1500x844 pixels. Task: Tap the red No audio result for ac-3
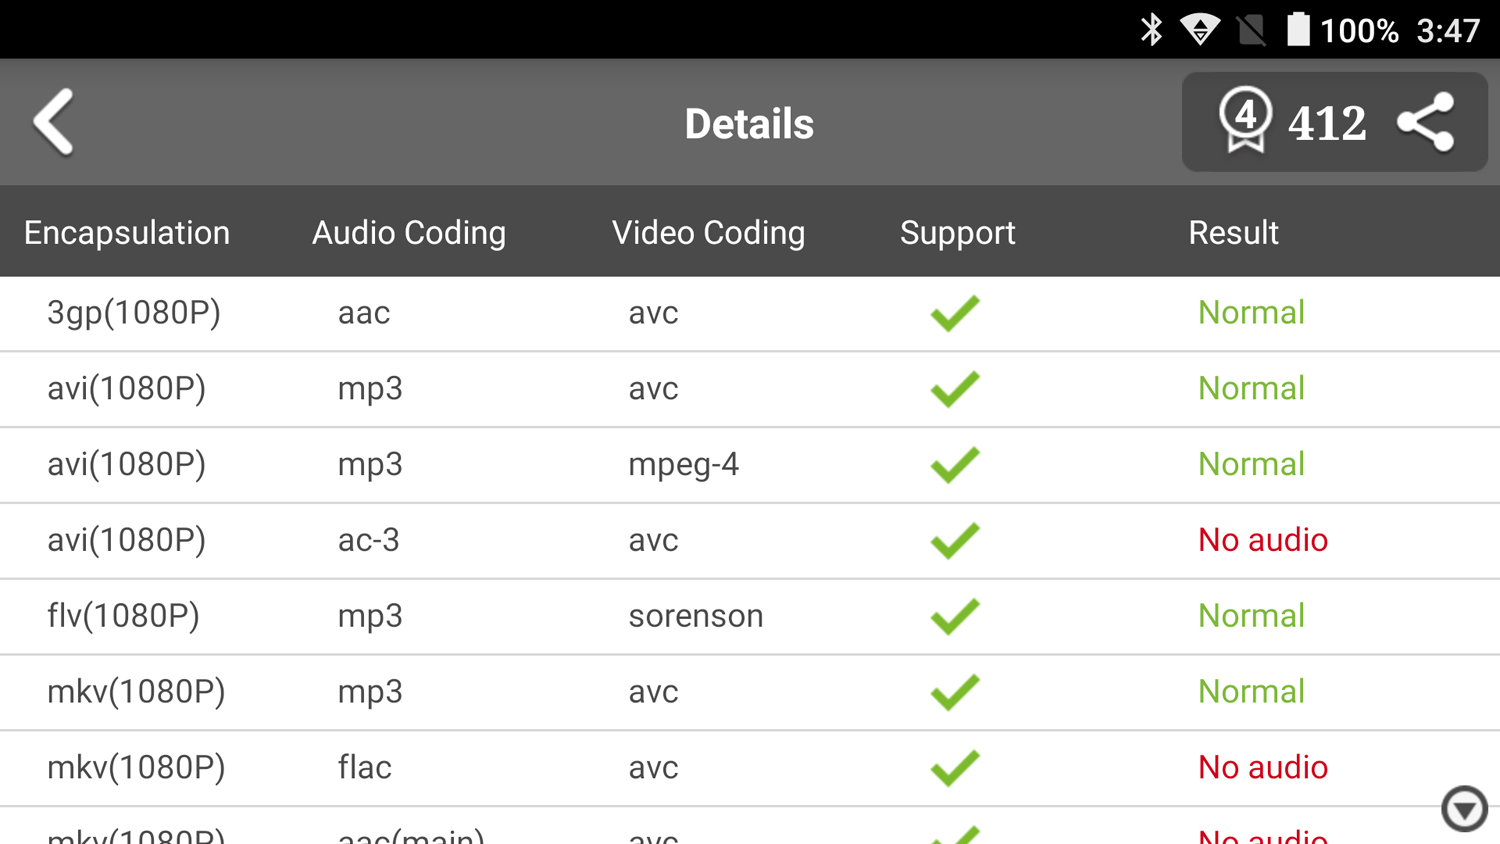1263,540
